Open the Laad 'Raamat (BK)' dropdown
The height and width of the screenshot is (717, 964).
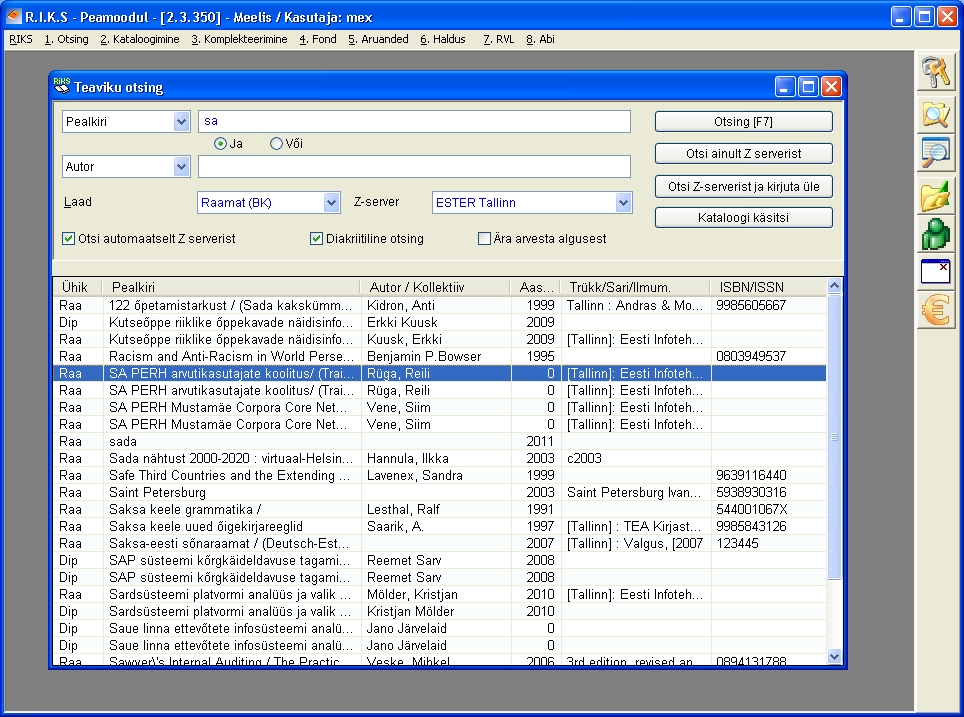(x=332, y=203)
